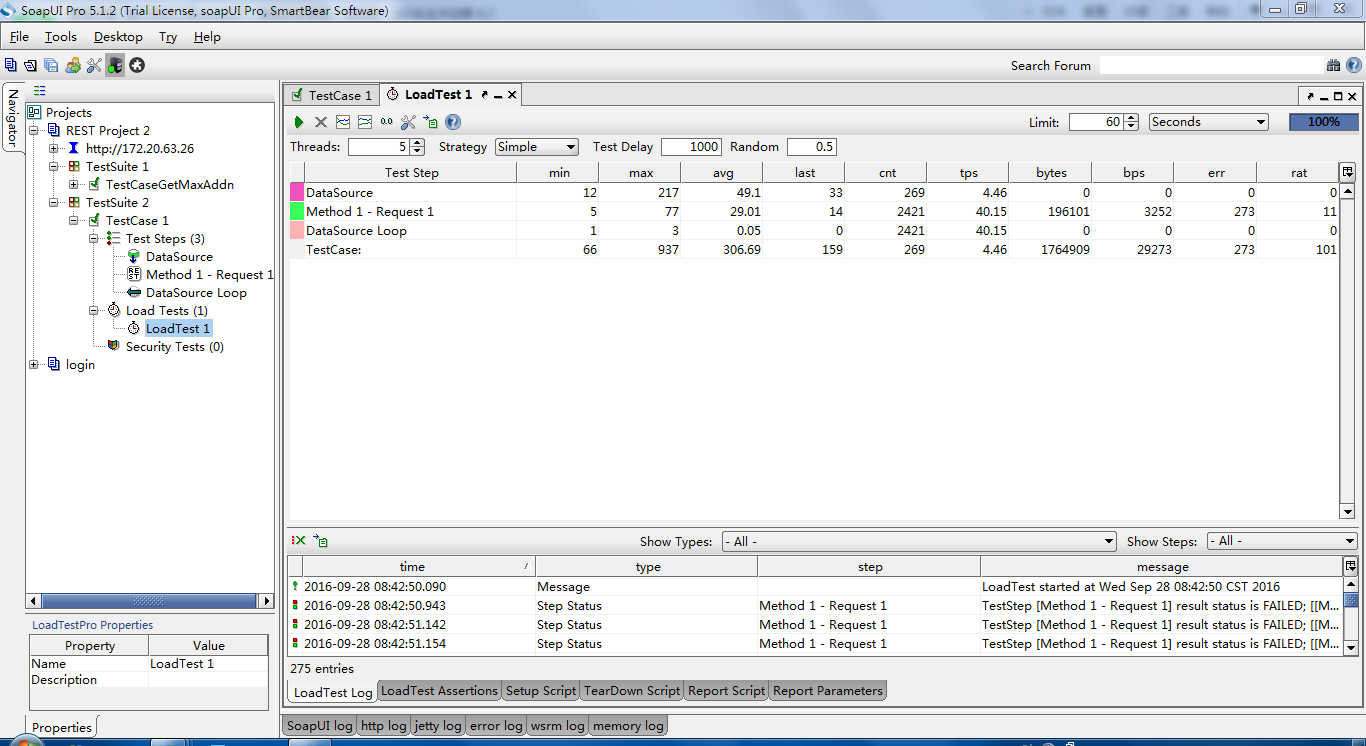Screen dimensions: 1366x746
Task: Open the community forum people icon
Action: coord(73,65)
